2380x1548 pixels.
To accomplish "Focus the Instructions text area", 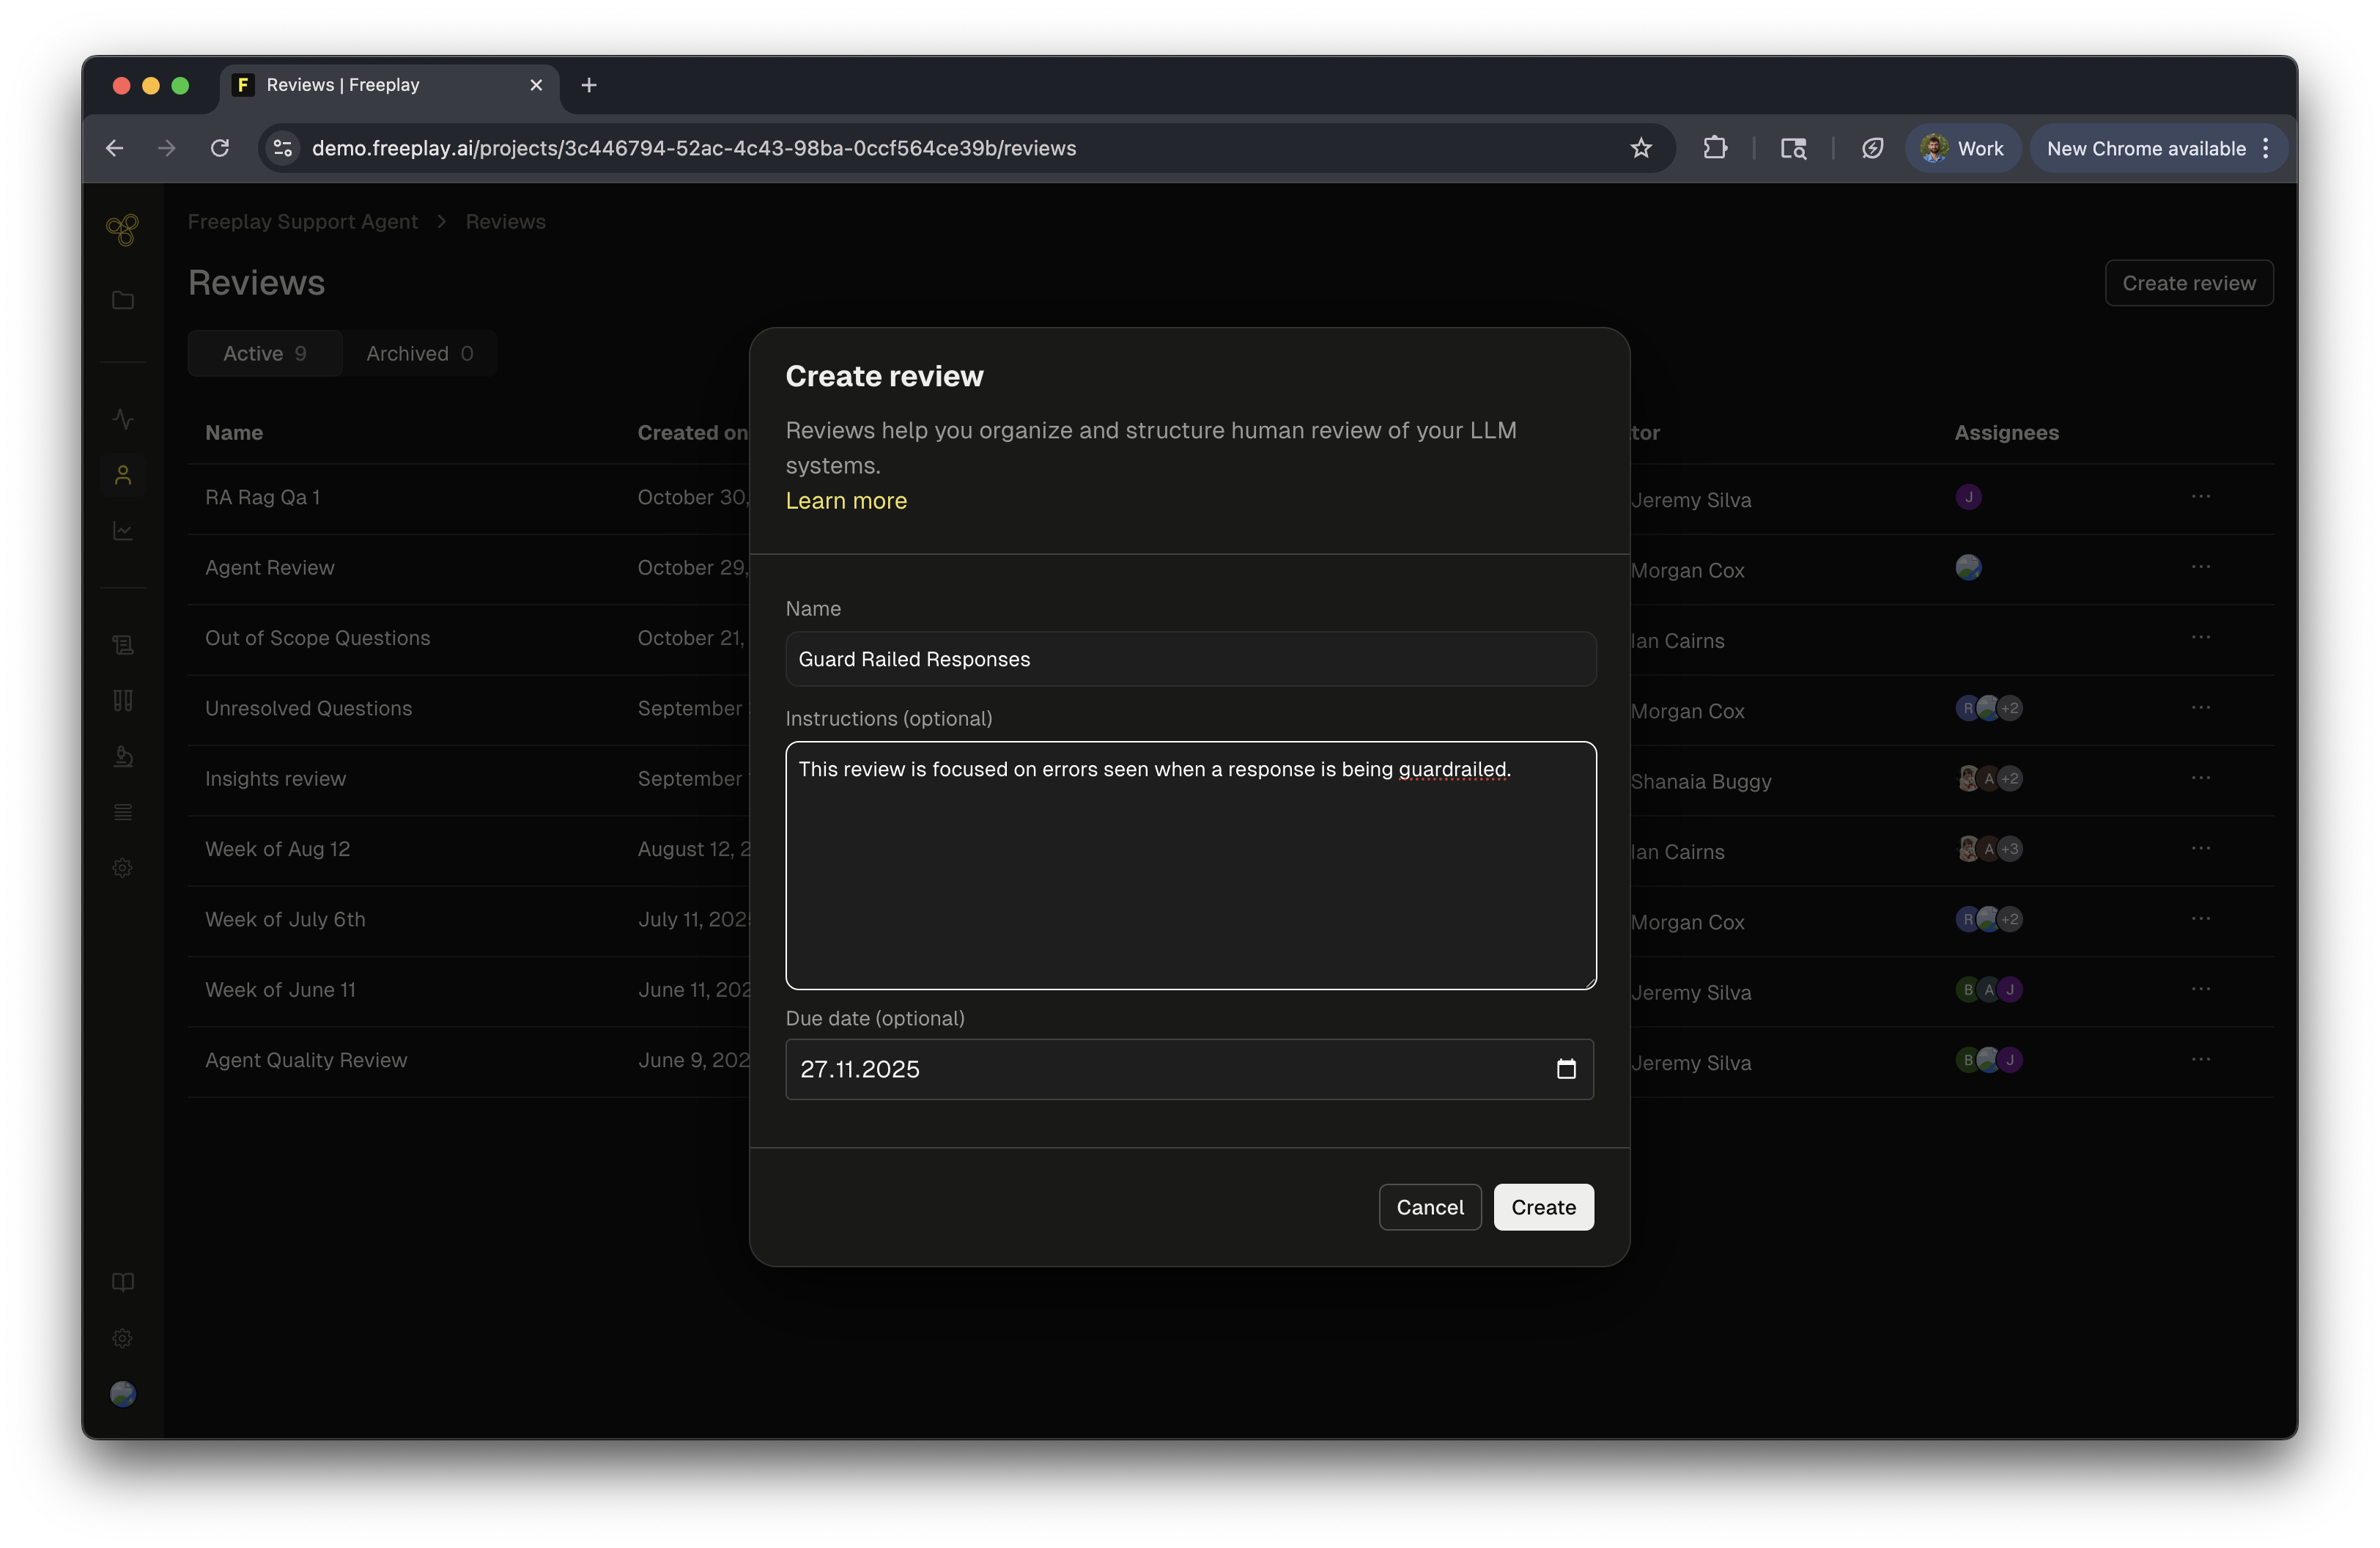I will pos(1190,865).
